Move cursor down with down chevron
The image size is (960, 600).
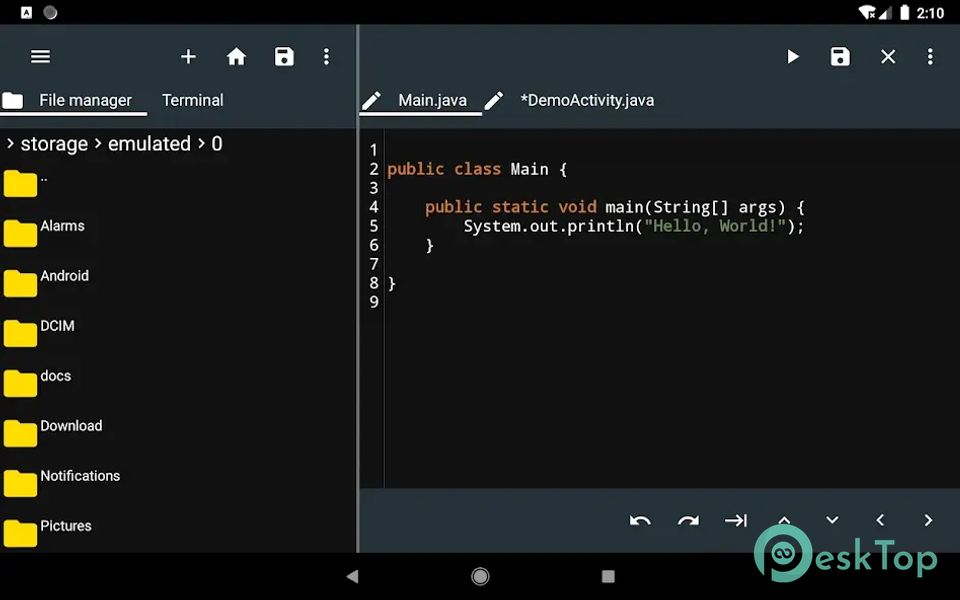832,520
